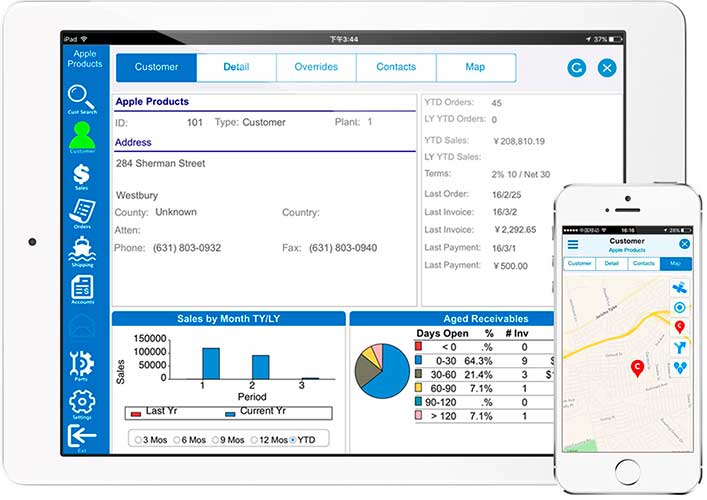The width and height of the screenshot is (707, 500).
Task: Tap the iPhone Contacts tab
Action: (643, 263)
